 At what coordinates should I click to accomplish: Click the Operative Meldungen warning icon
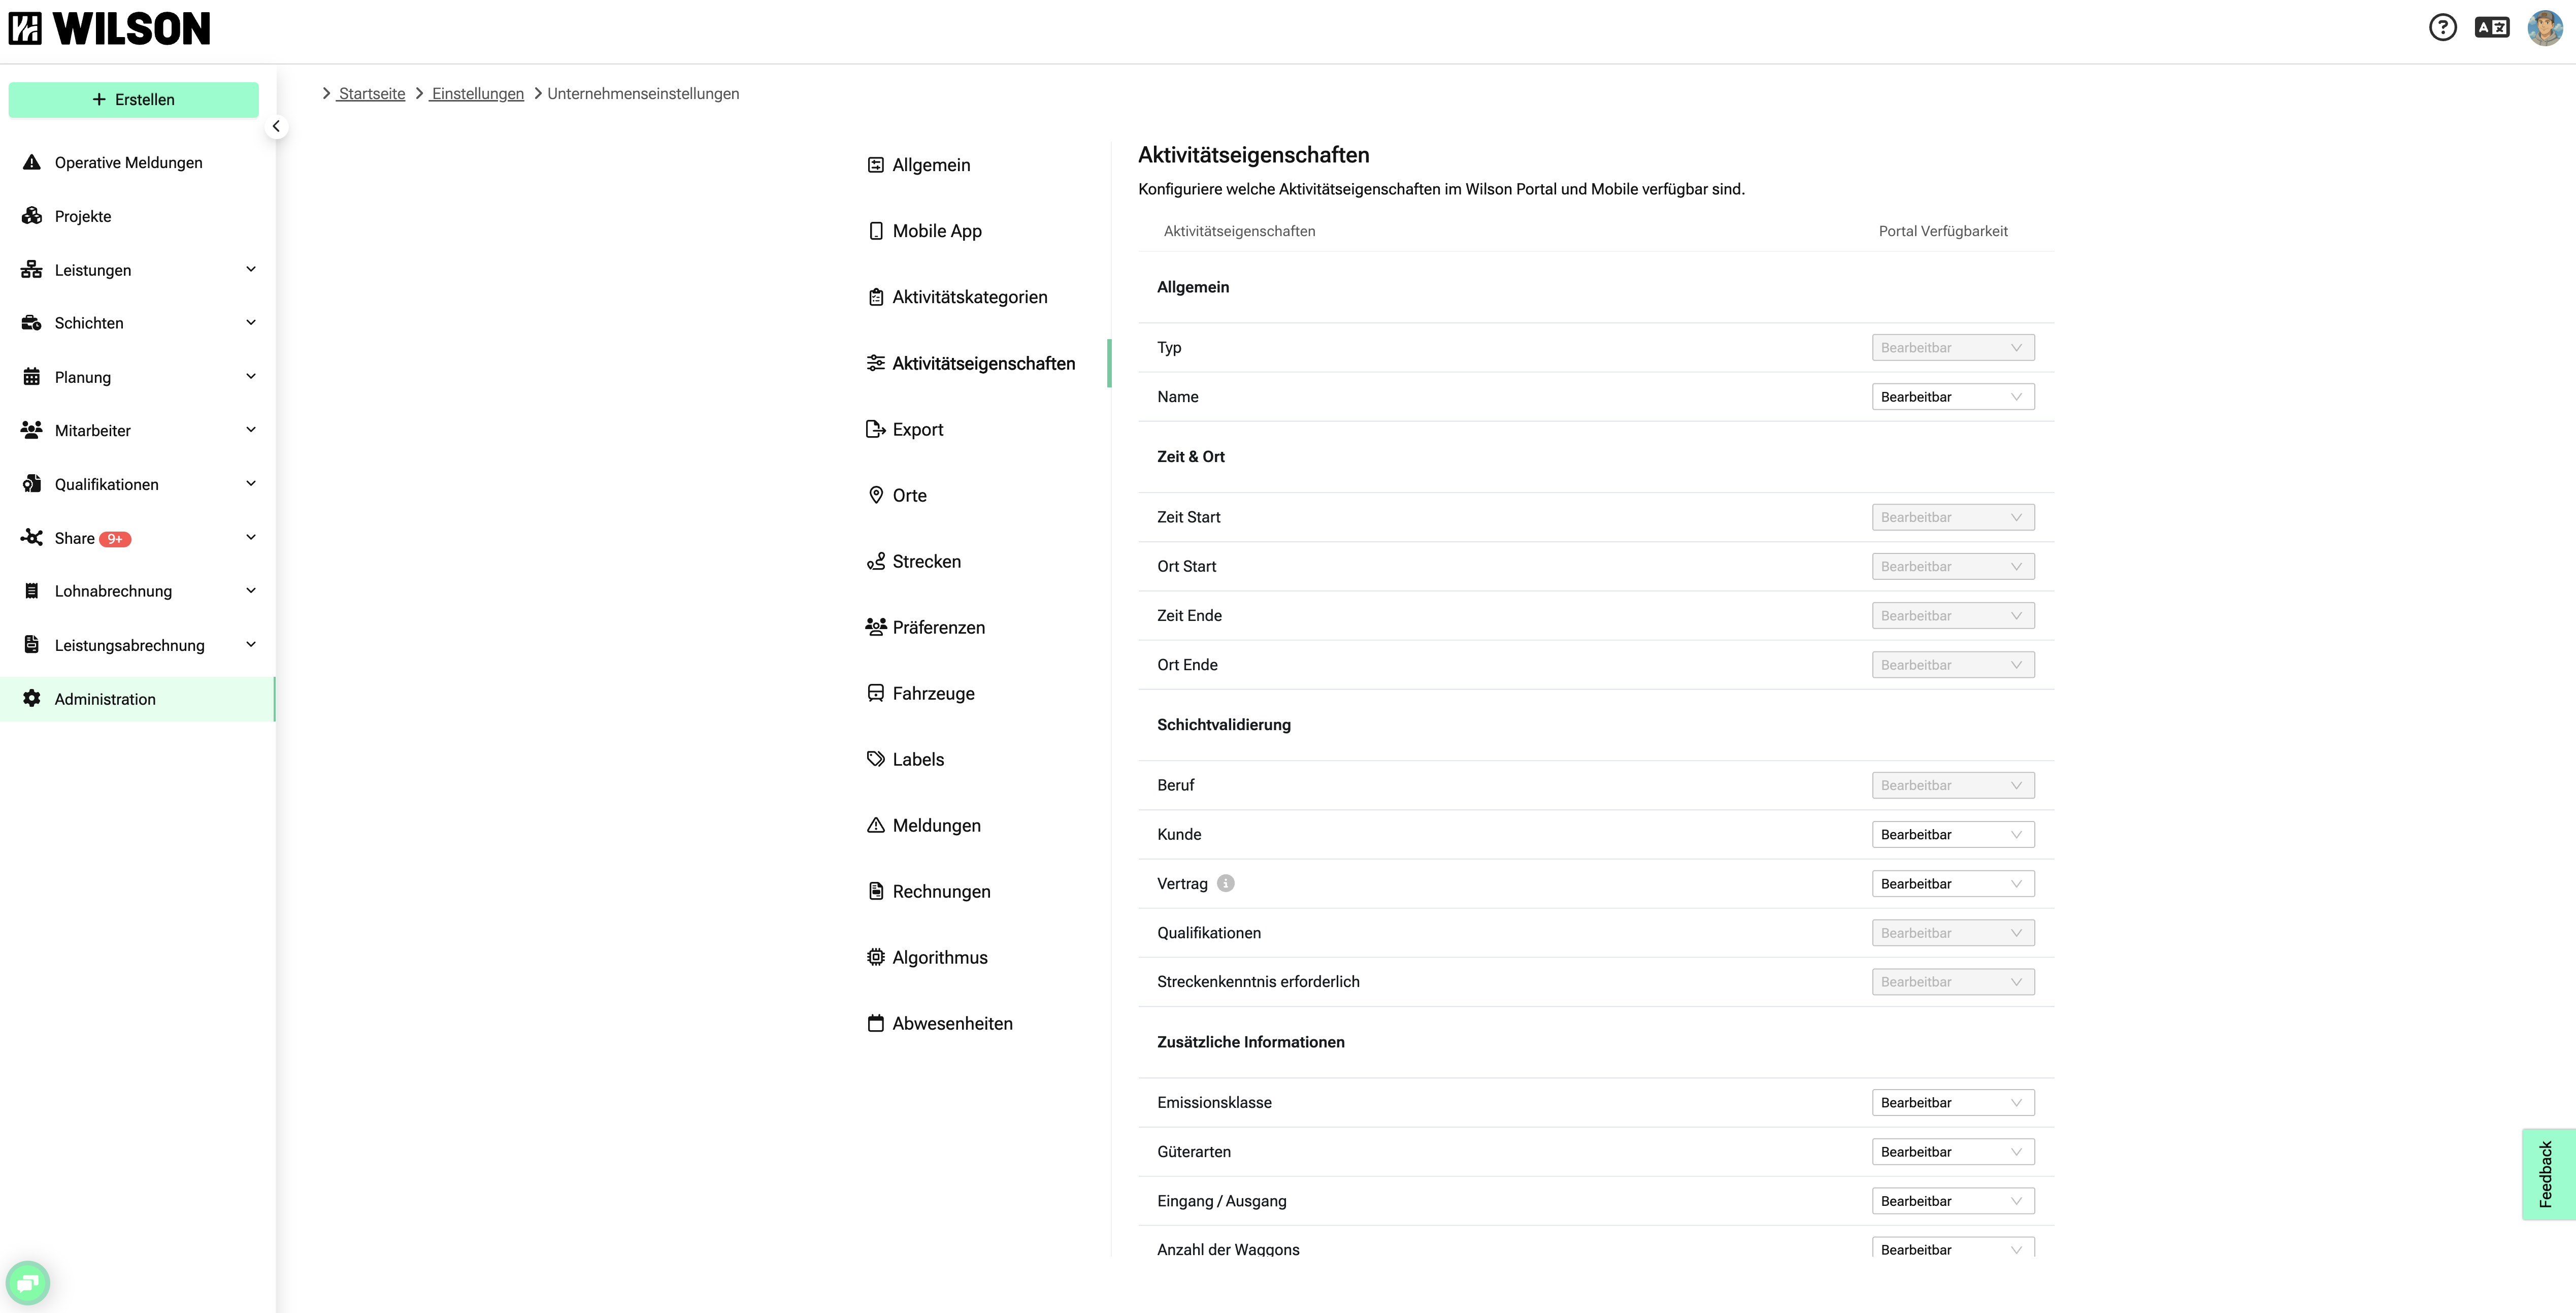[32, 162]
